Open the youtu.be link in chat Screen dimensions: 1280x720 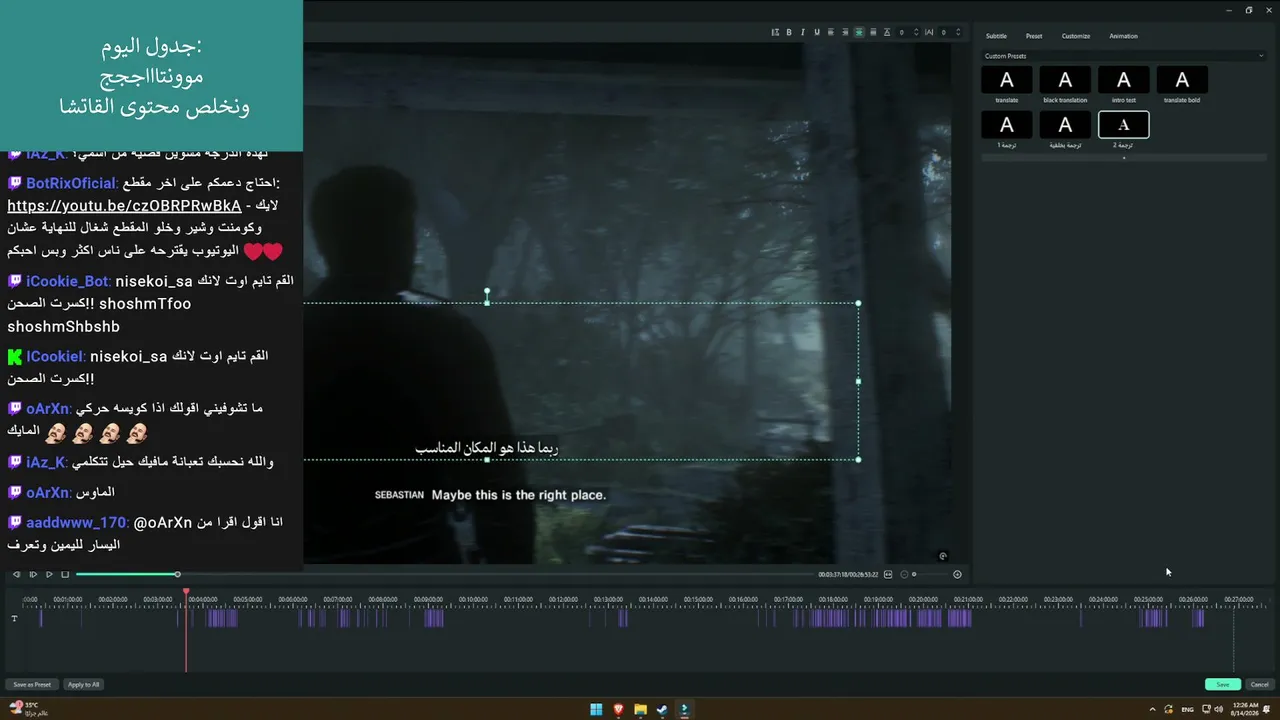click(x=124, y=206)
